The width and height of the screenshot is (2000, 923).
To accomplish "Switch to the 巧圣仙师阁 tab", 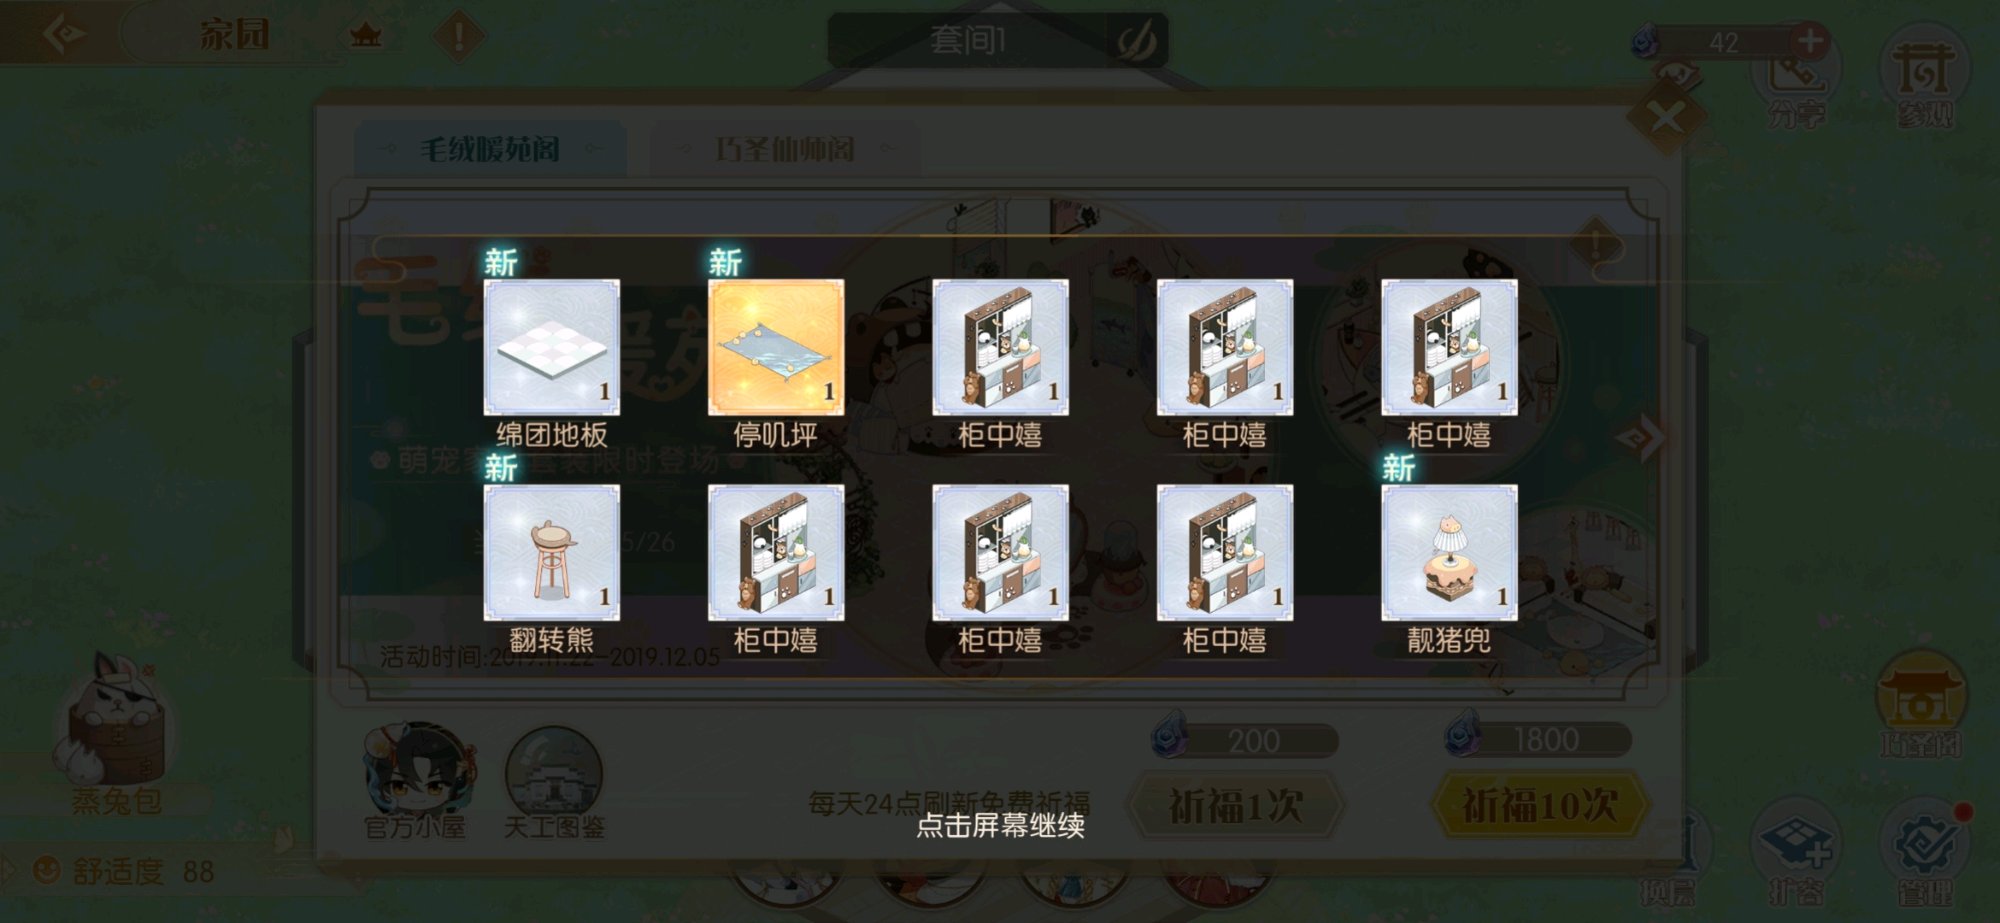I will [785, 150].
